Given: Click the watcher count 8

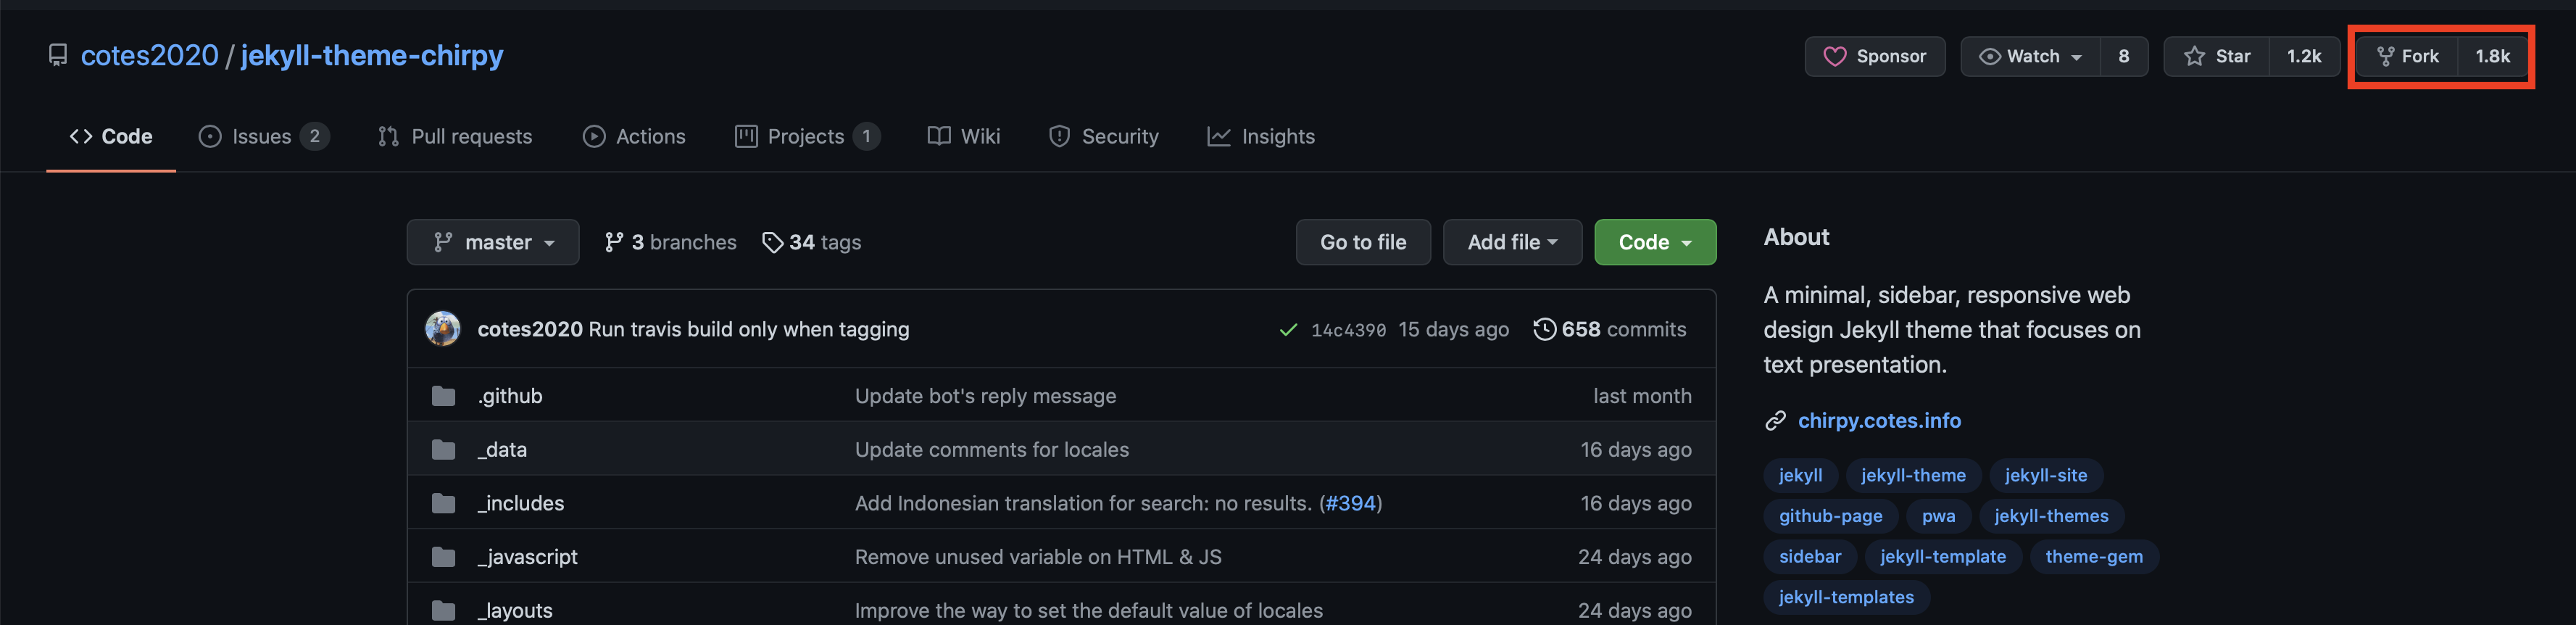Looking at the screenshot, I should tap(2123, 56).
